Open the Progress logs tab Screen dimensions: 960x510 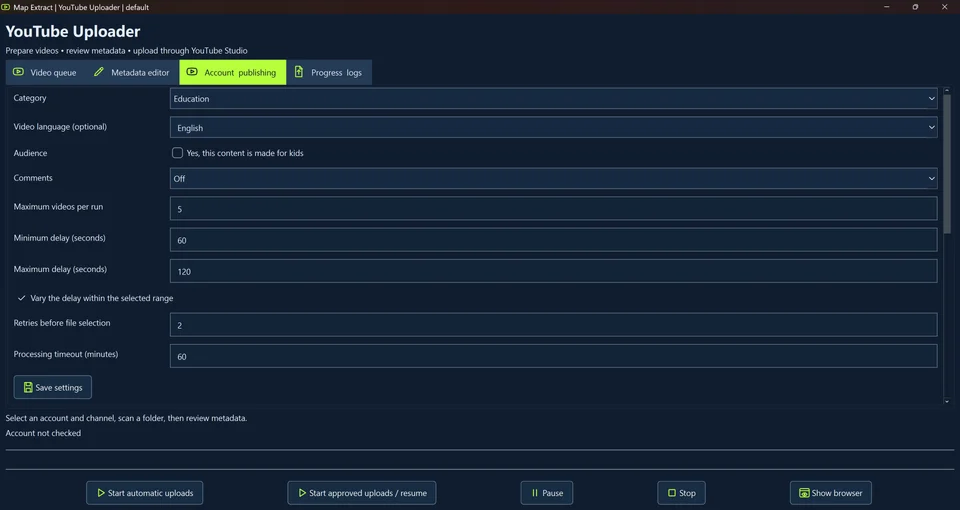coord(329,72)
